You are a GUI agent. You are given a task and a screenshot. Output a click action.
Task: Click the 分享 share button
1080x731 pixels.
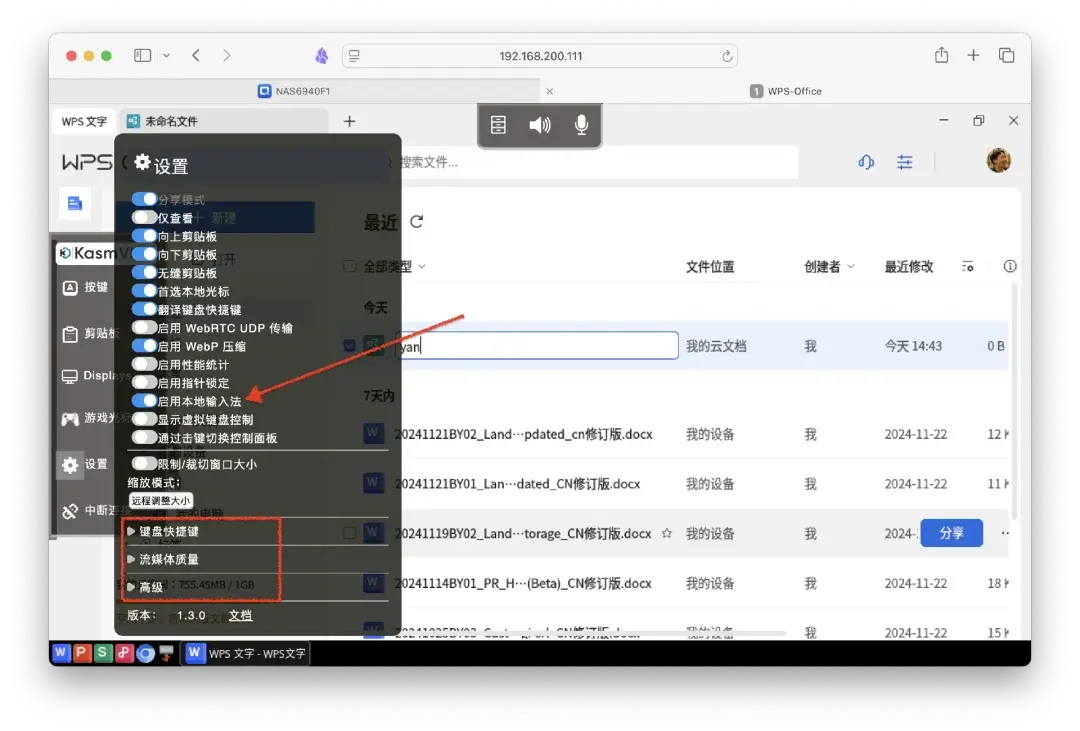coord(951,533)
